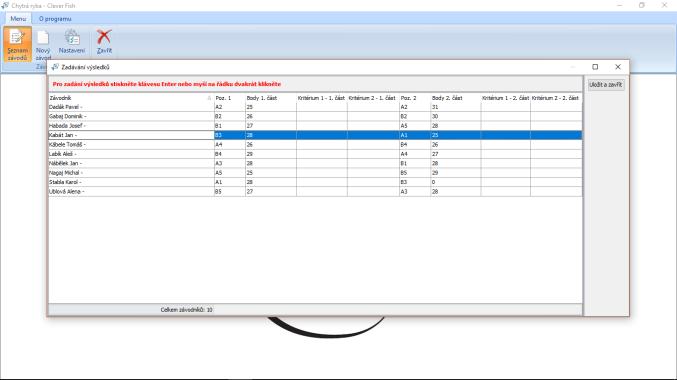
Task: Click the red instruction text about Enter key
Action: point(167,84)
